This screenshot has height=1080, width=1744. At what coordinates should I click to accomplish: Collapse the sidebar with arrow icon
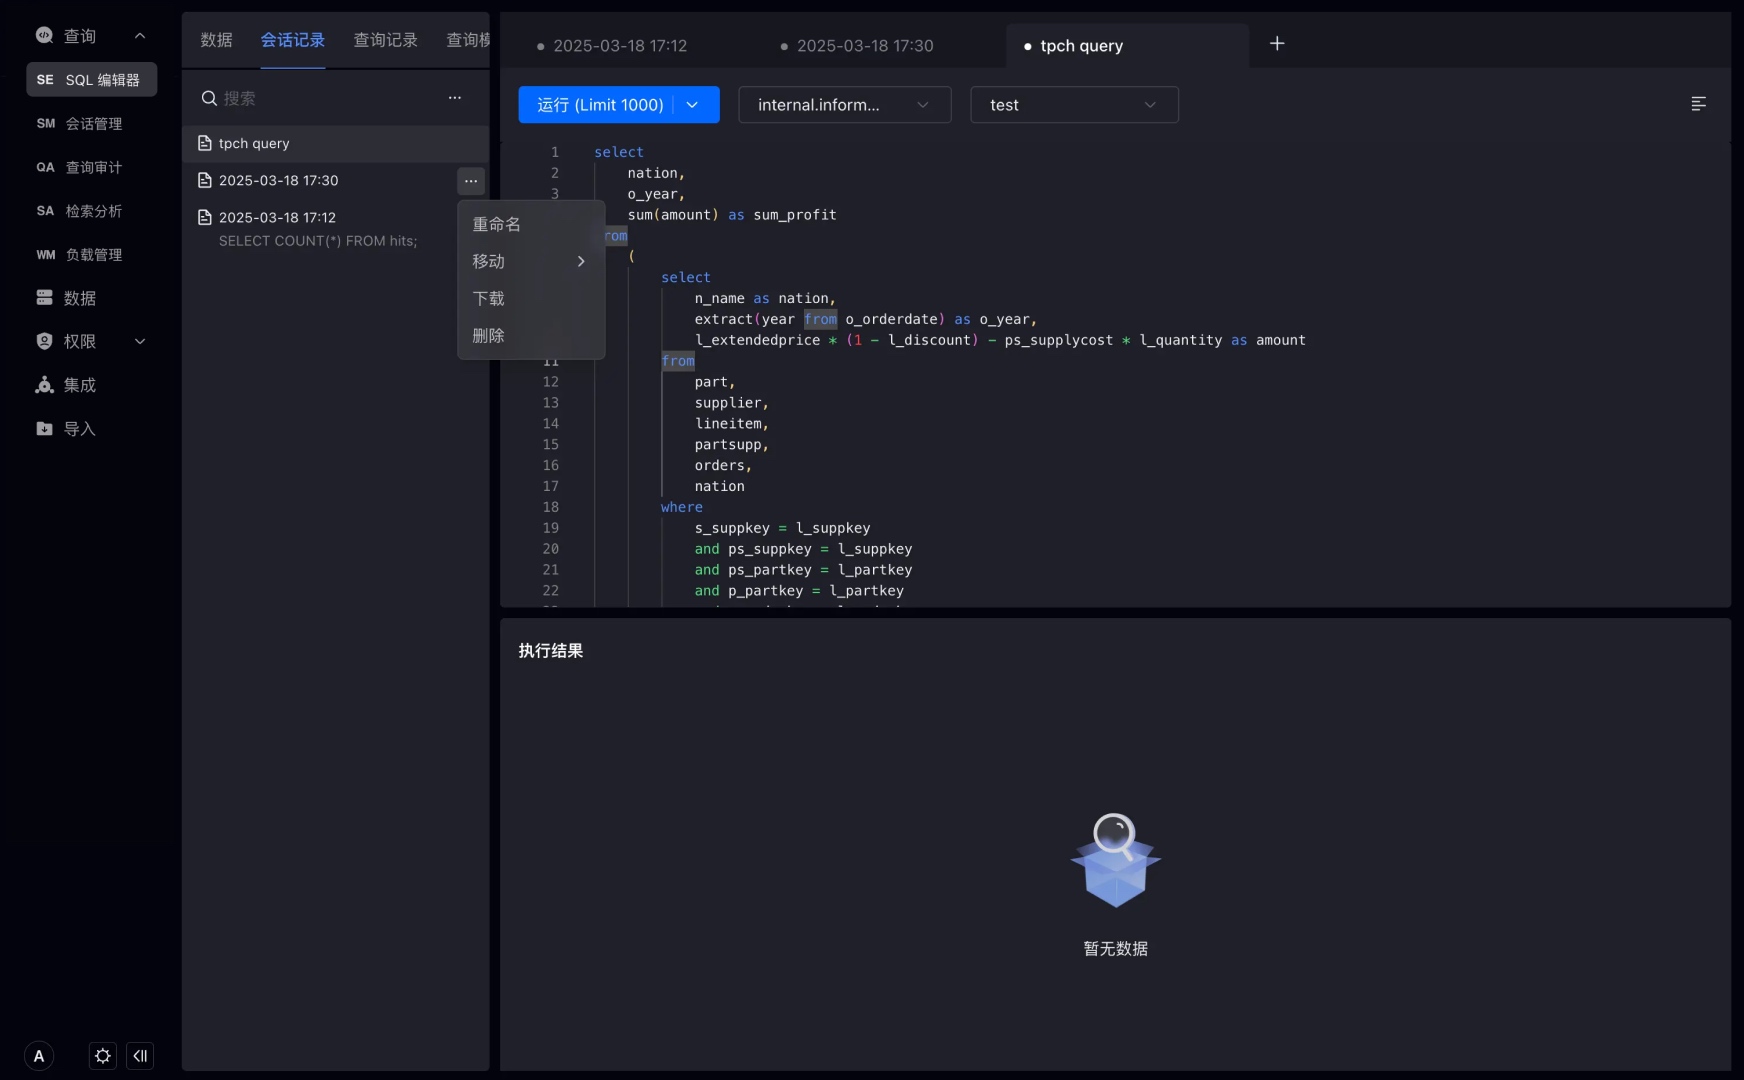[x=140, y=1056]
